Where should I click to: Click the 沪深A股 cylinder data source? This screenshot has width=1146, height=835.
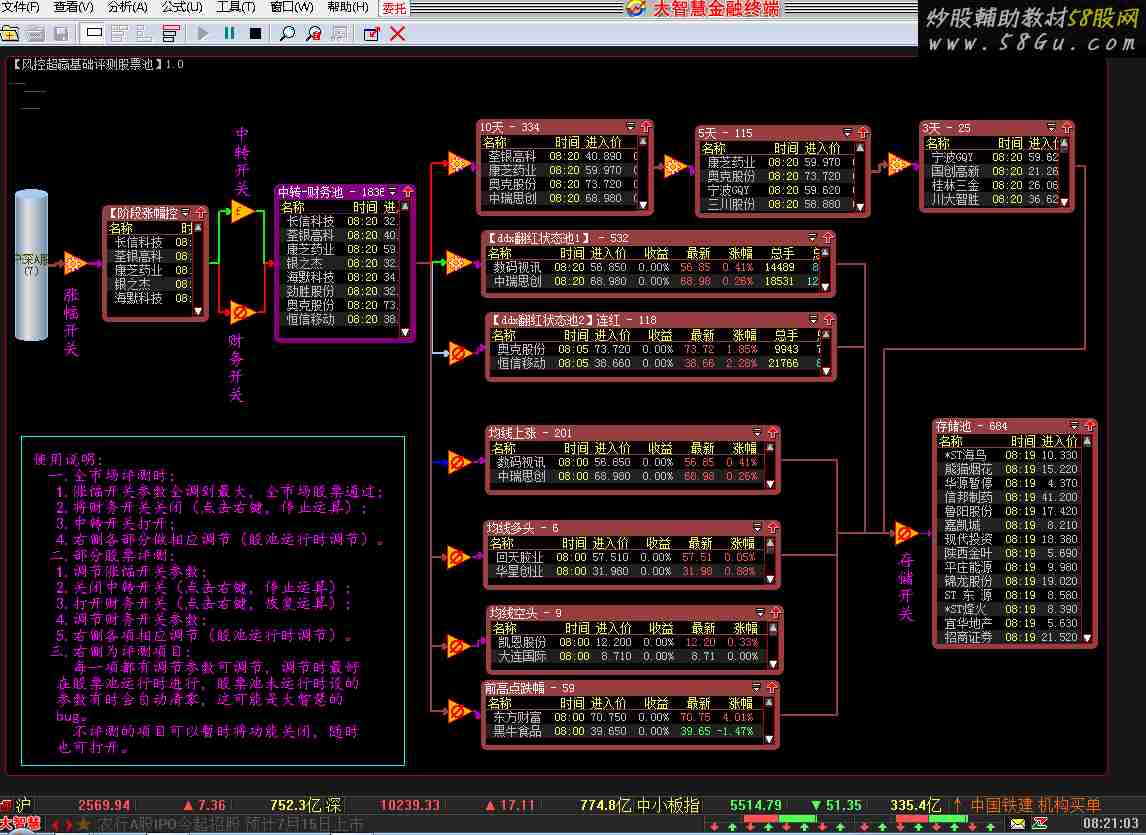(x=31, y=265)
